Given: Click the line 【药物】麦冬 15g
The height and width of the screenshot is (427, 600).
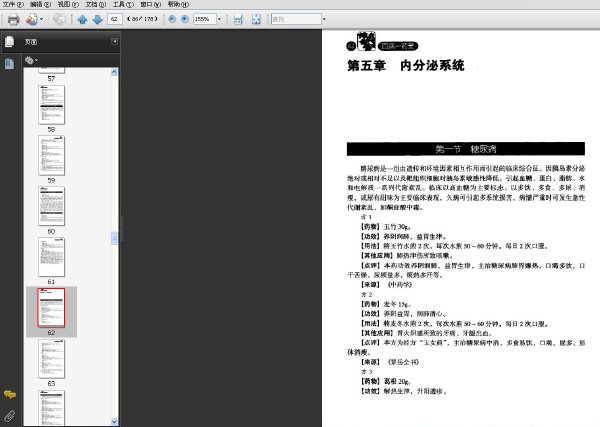Looking at the screenshot, I should (x=386, y=304).
